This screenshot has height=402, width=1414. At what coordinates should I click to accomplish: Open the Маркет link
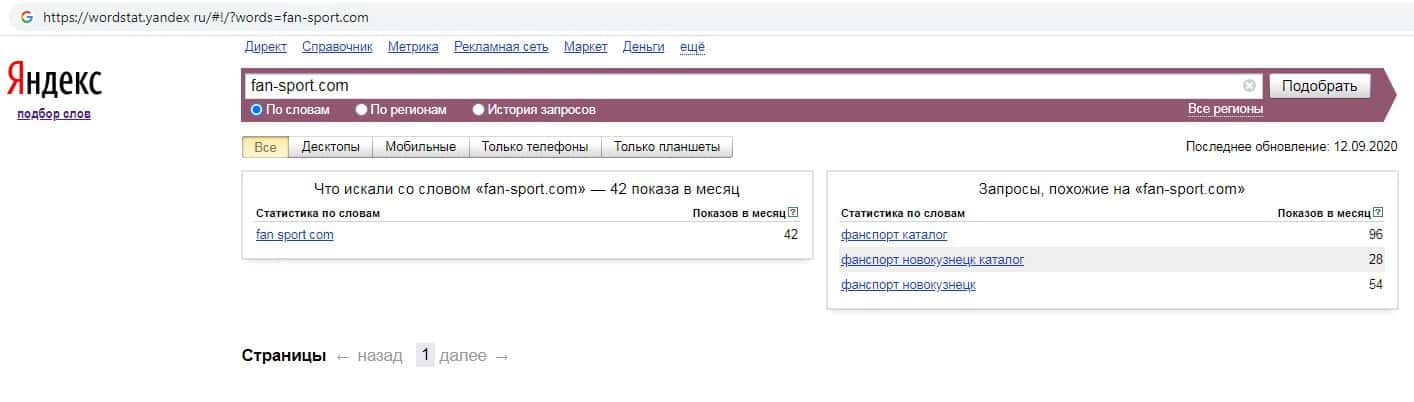click(586, 47)
